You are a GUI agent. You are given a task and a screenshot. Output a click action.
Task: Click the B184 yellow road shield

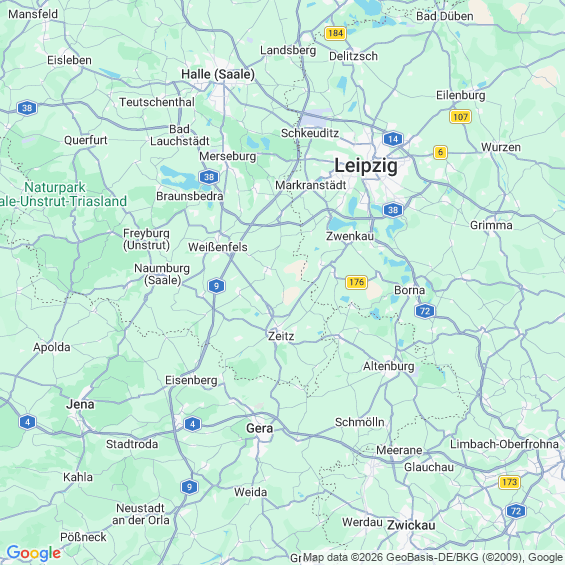[335, 34]
